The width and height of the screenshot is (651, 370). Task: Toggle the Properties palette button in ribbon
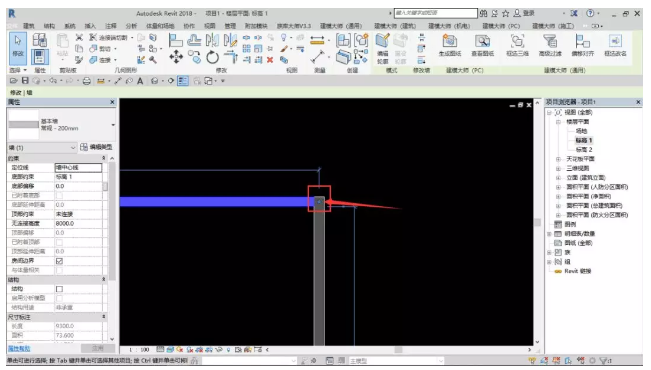click(40, 57)
